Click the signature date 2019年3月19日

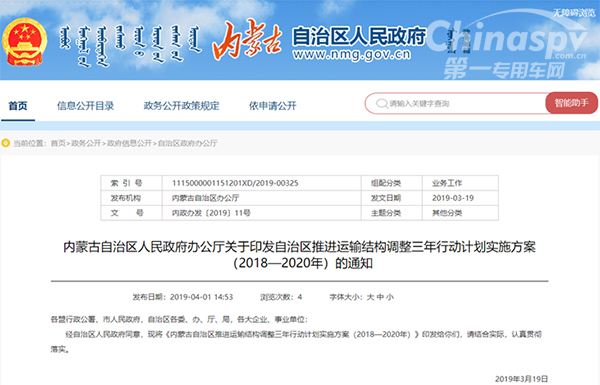click(522, 379)
